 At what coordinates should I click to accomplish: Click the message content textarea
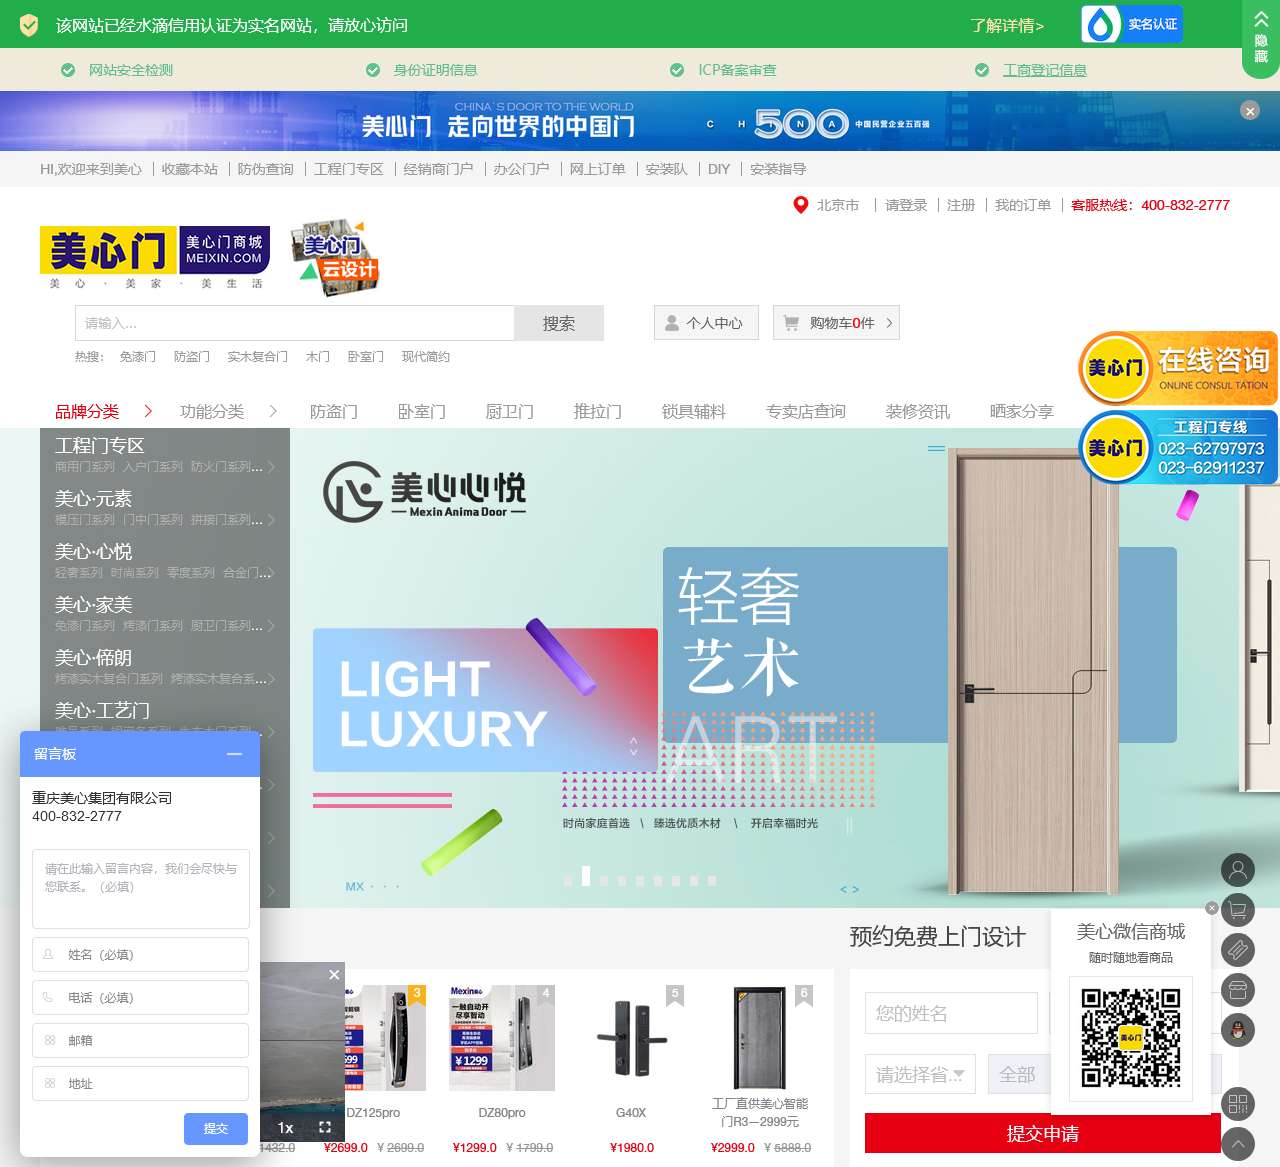coord(140,889)
